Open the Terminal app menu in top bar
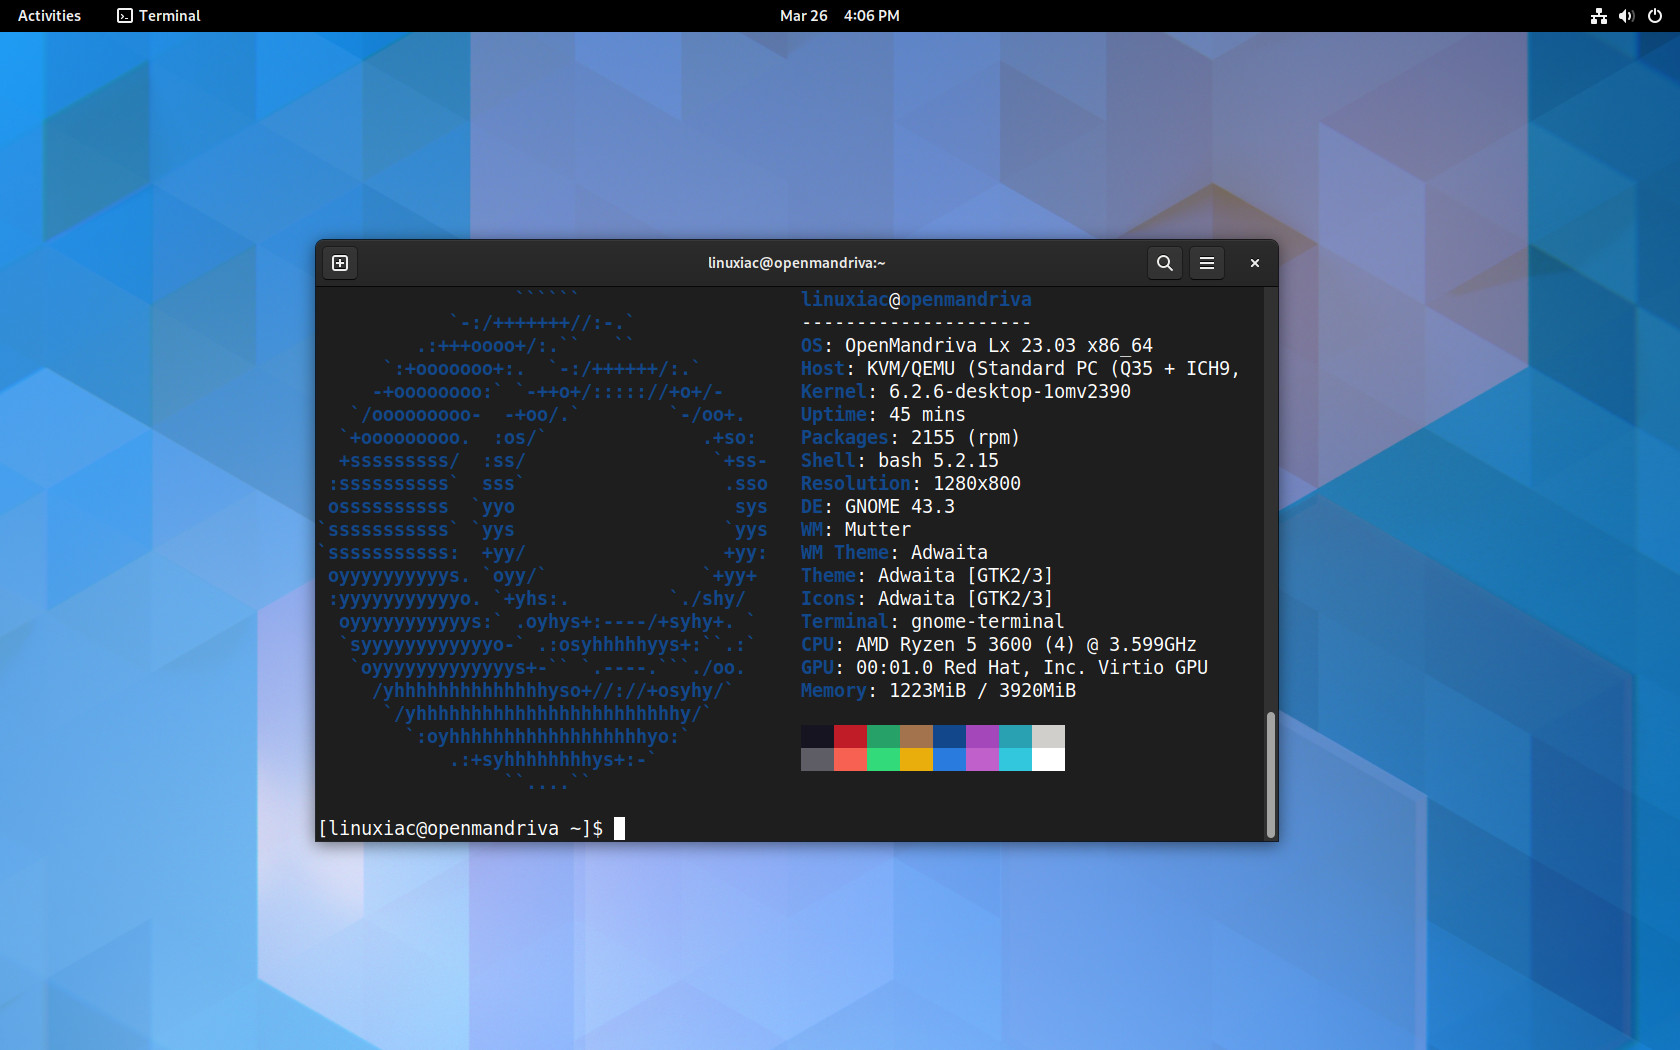The width and height of the screenshot is (1680, 1050). [159, 16]
